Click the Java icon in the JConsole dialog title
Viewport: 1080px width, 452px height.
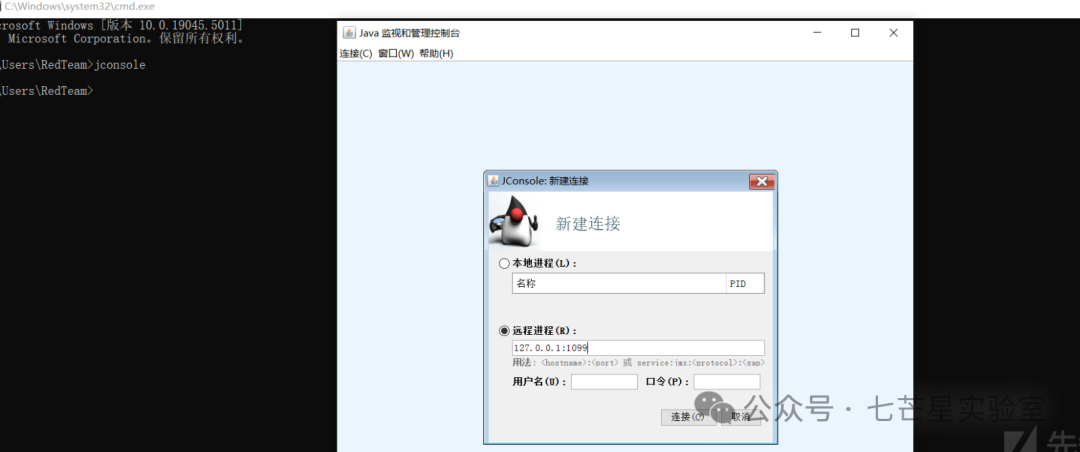(x=493, y=181)
